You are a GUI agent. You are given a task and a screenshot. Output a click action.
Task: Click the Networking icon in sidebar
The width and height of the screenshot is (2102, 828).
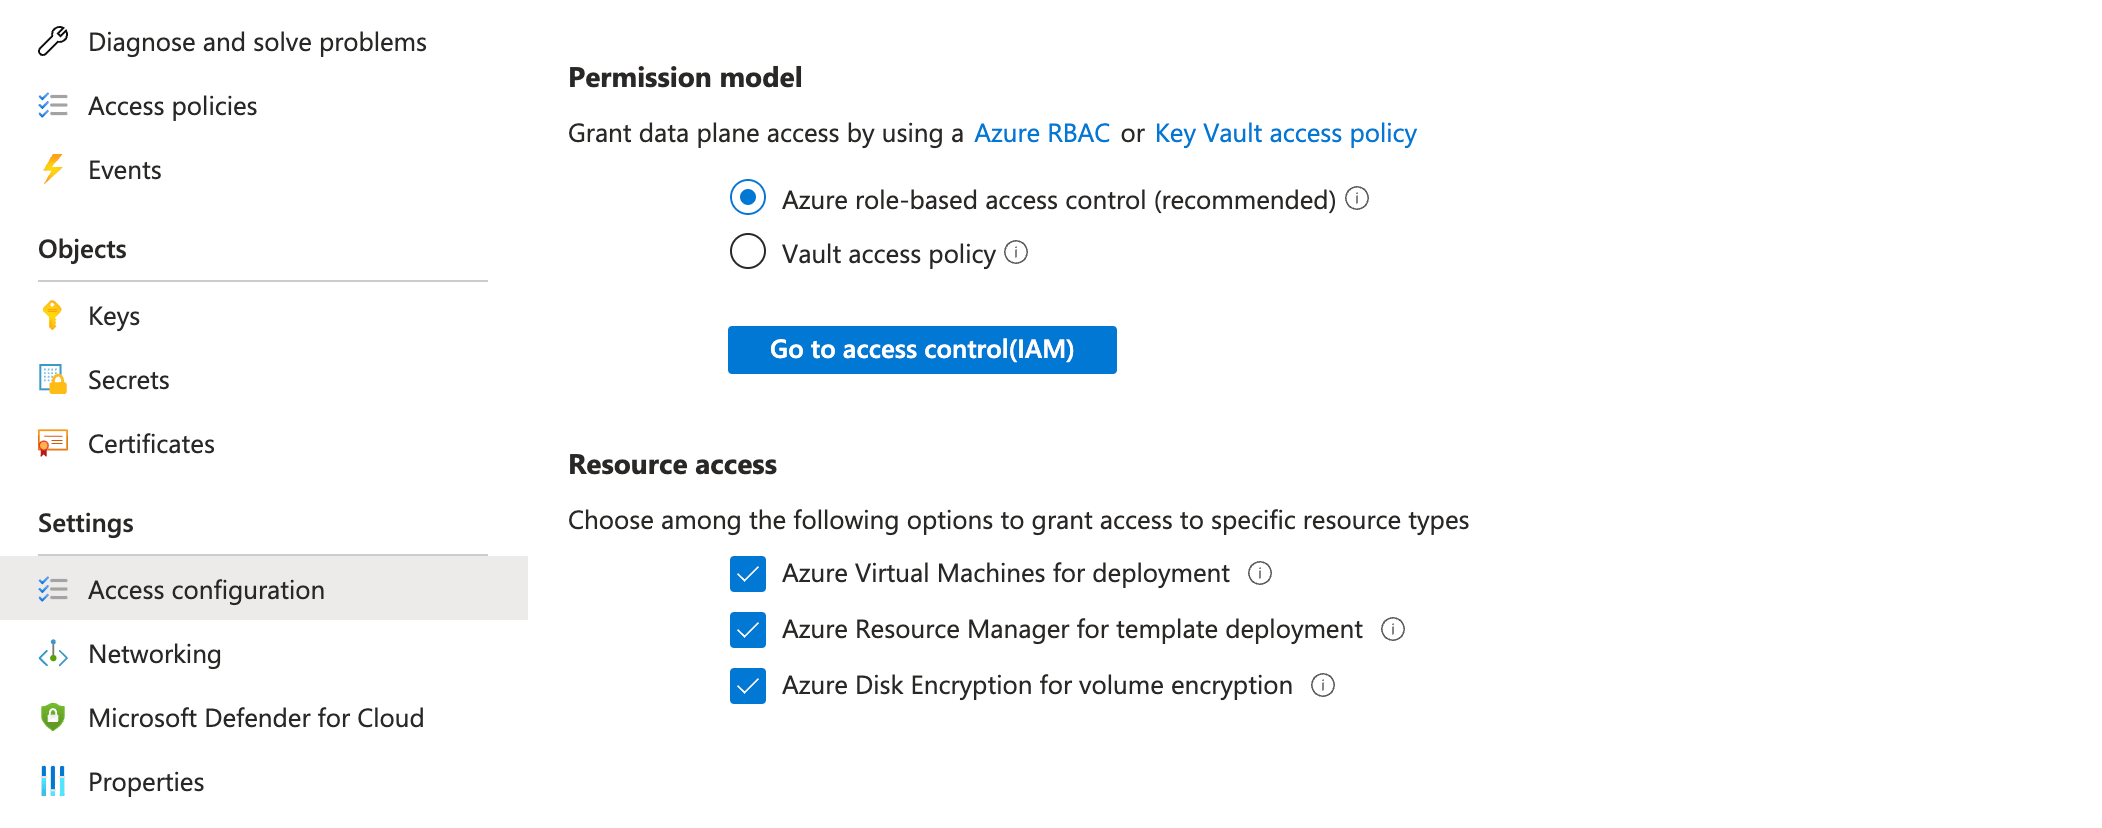52,654
